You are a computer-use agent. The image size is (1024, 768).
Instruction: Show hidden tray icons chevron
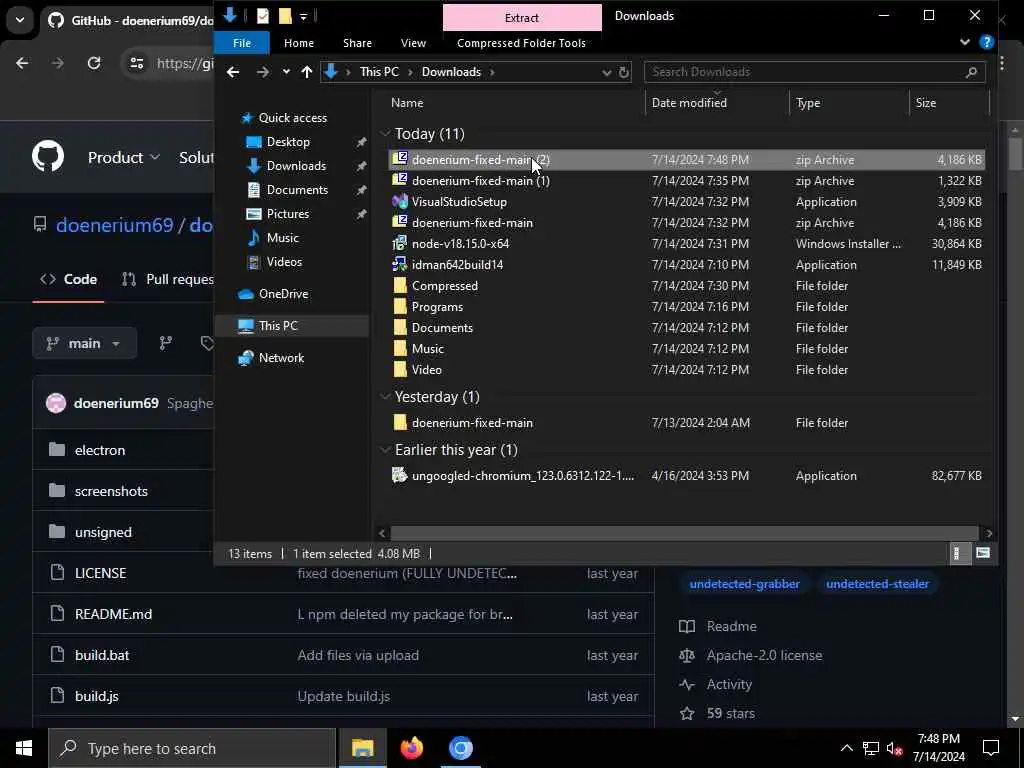point(846,749)
